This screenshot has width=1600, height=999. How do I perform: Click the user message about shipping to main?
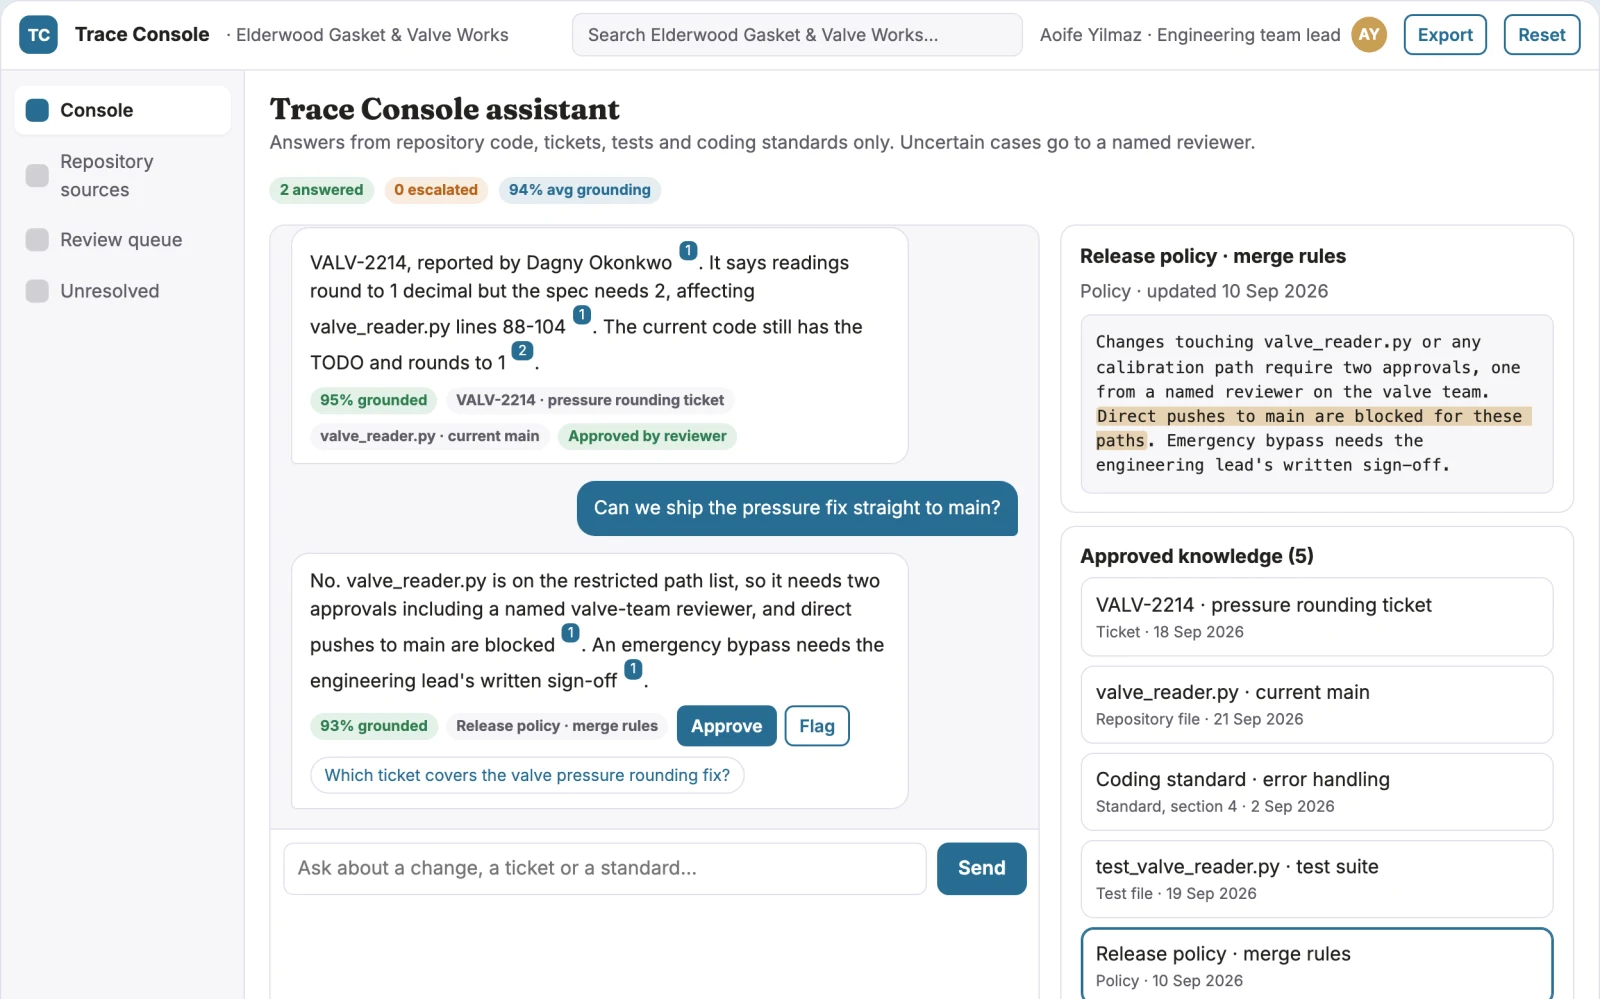tap(797, 508)
